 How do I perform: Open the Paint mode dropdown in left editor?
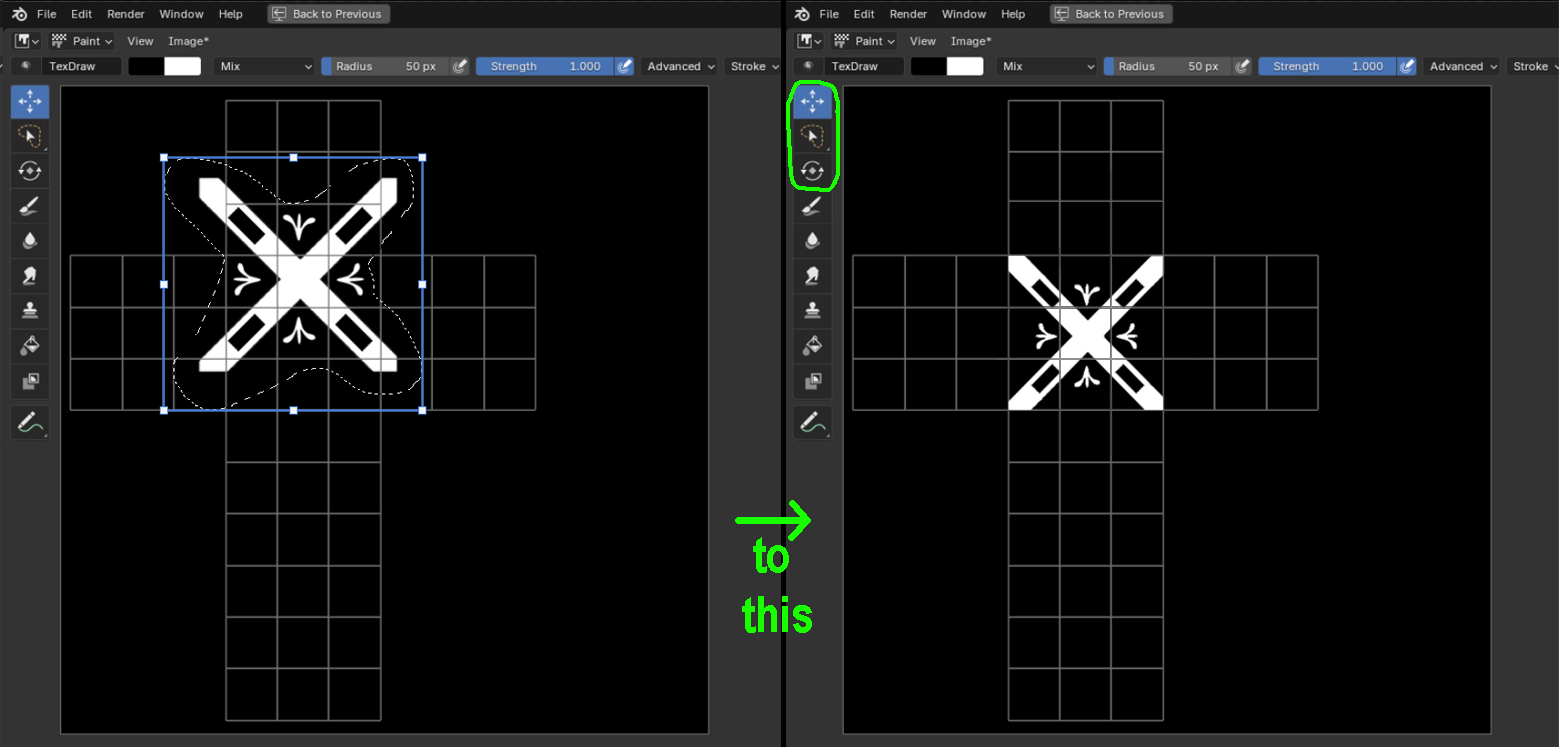tap(82, 41)
